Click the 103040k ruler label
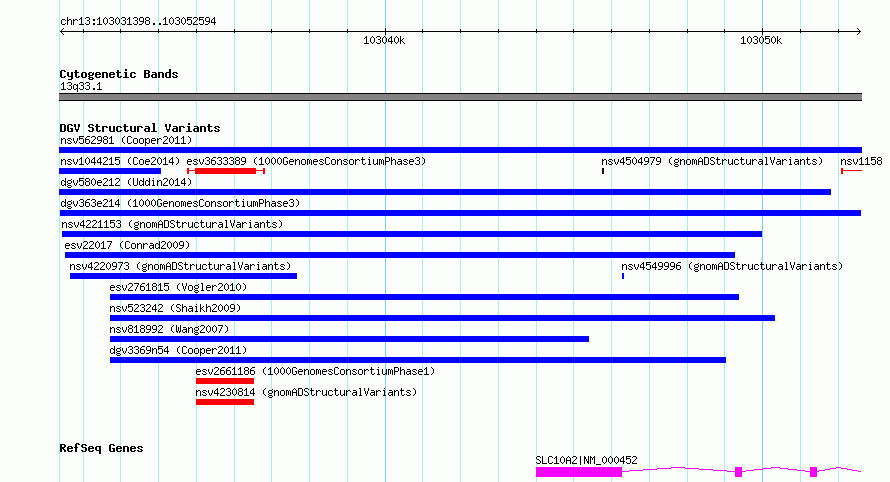This screenshot has width=890, height=482. tap(384, 40)
